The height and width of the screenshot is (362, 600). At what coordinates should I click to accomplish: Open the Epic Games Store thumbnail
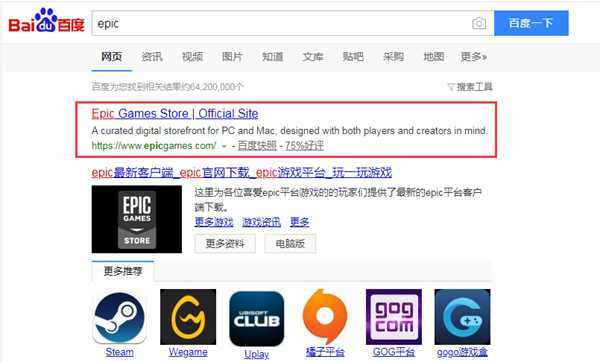click(137, 219)
